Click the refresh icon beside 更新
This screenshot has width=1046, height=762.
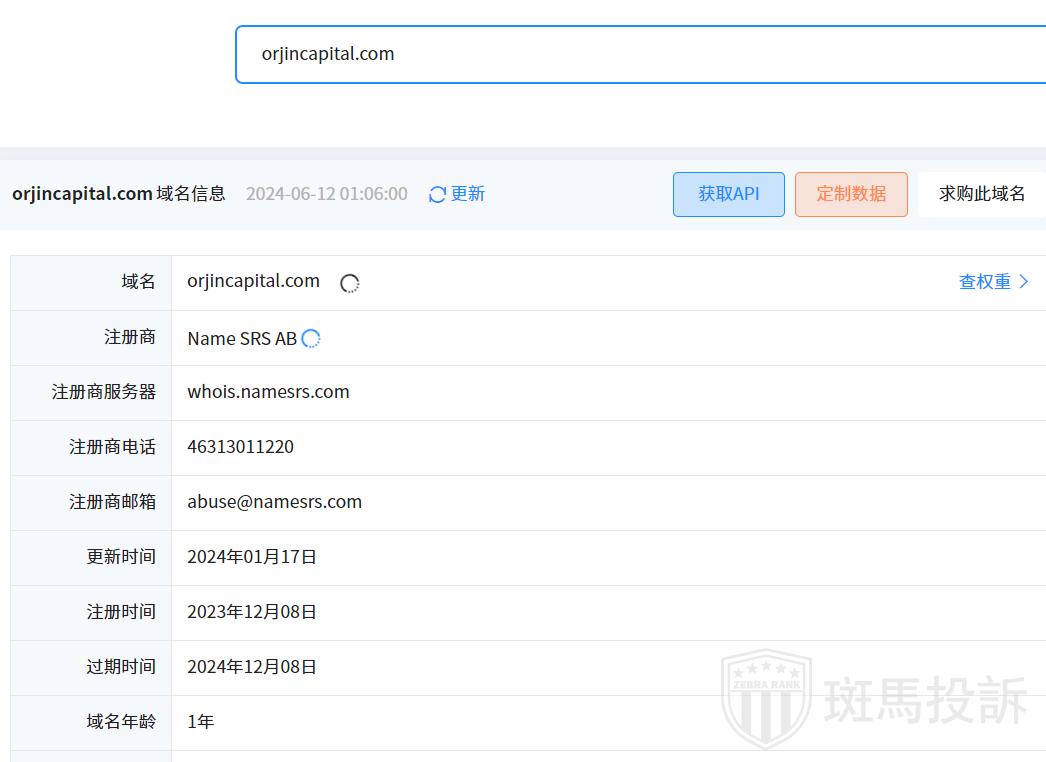click(x=437, y=194)
